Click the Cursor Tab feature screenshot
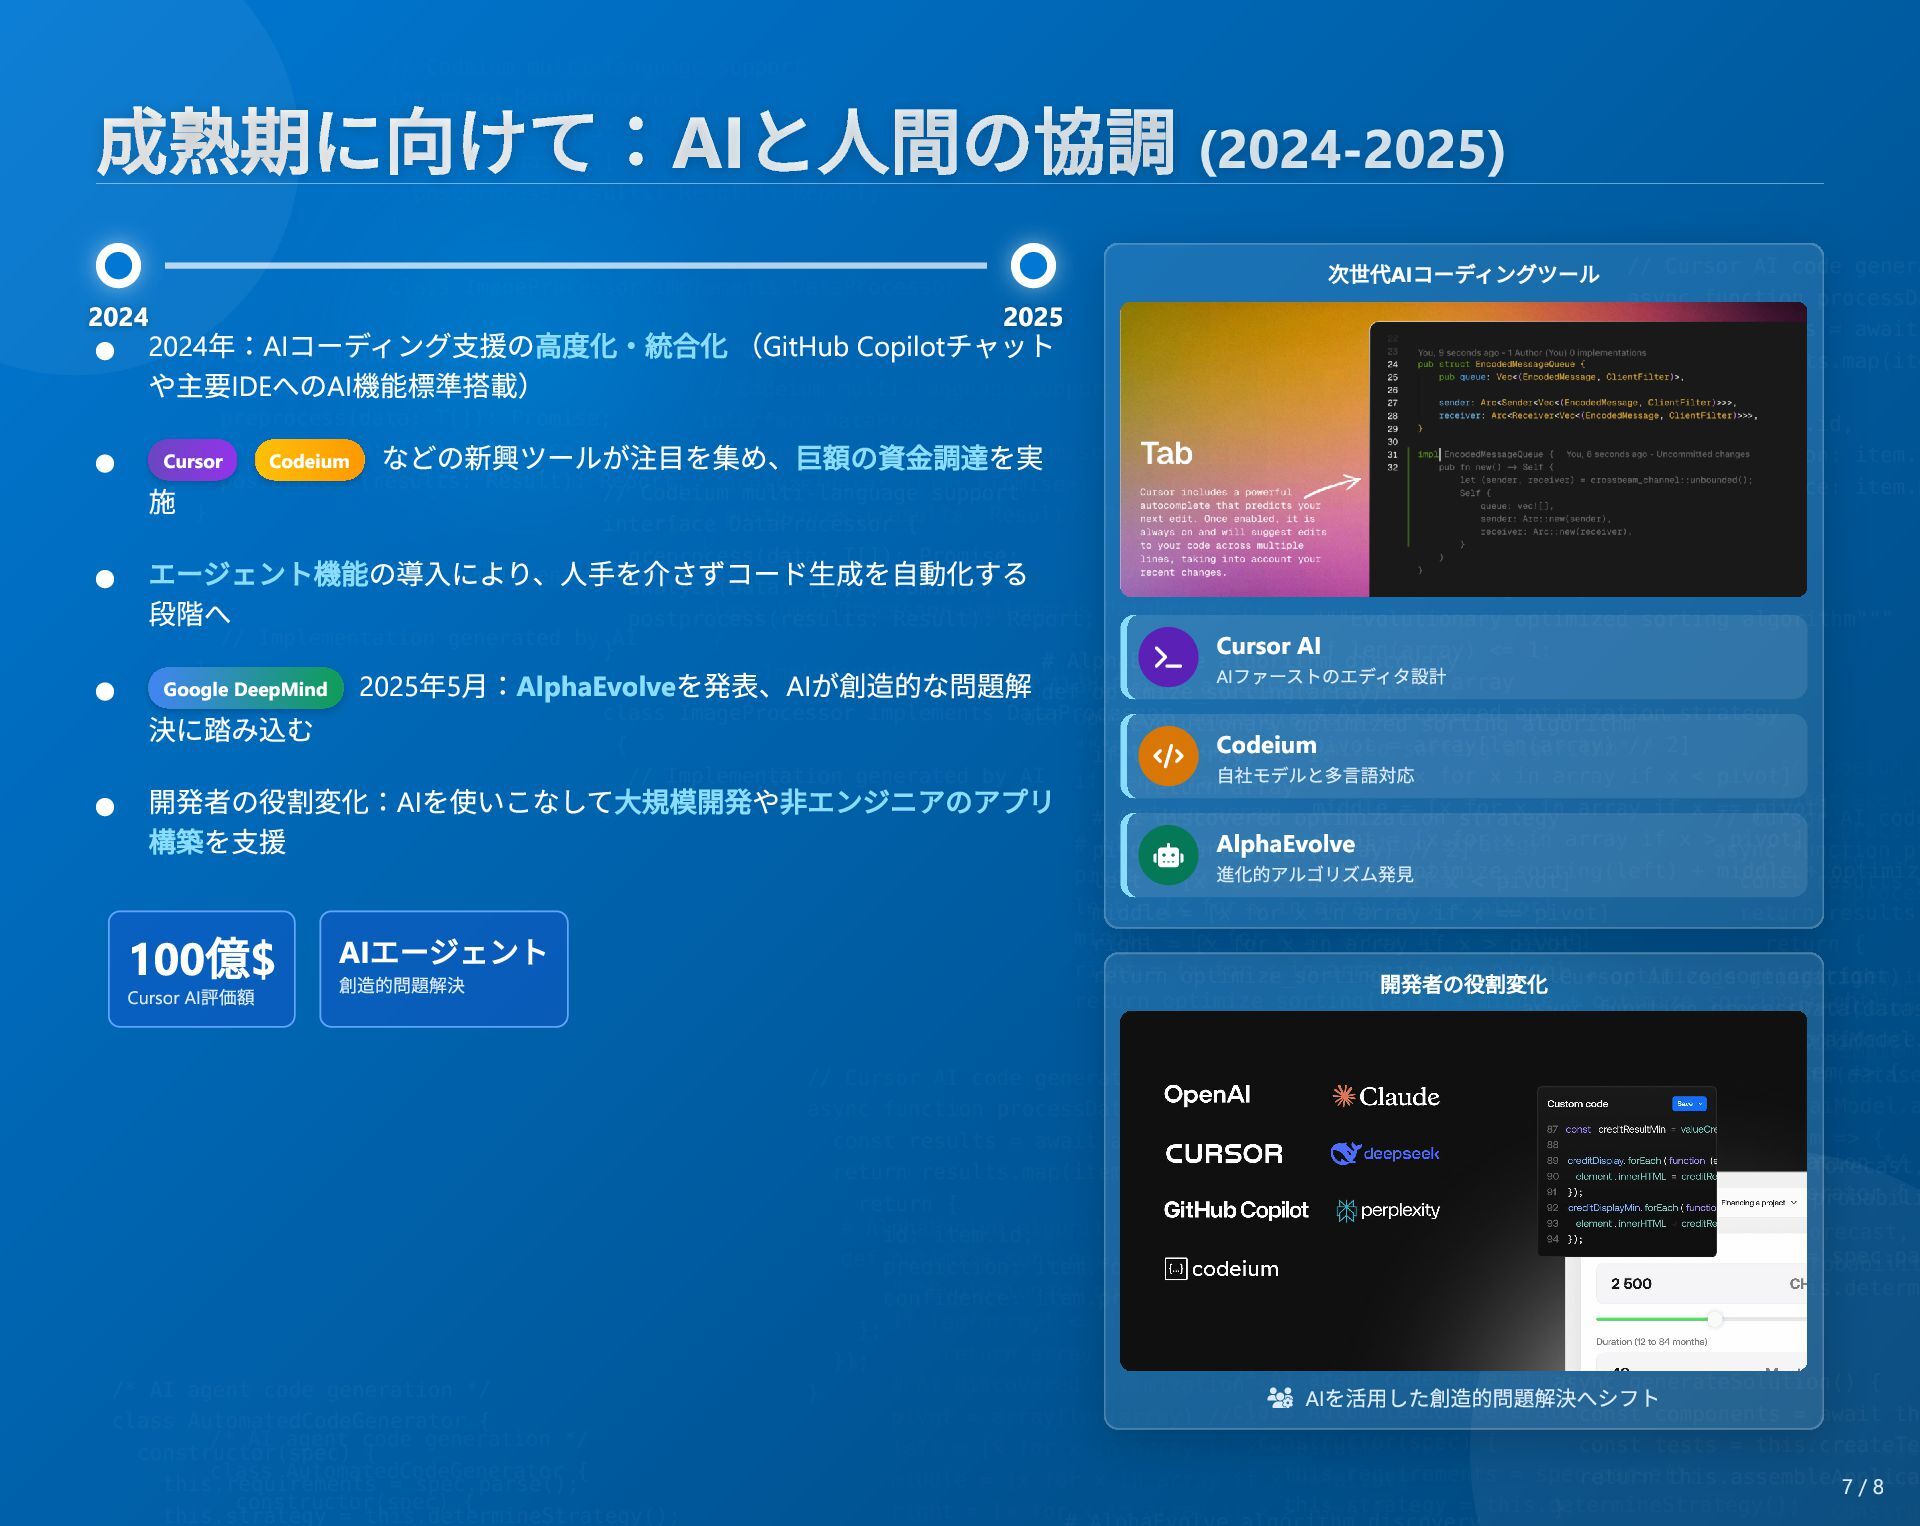 tap(1463, 449)
